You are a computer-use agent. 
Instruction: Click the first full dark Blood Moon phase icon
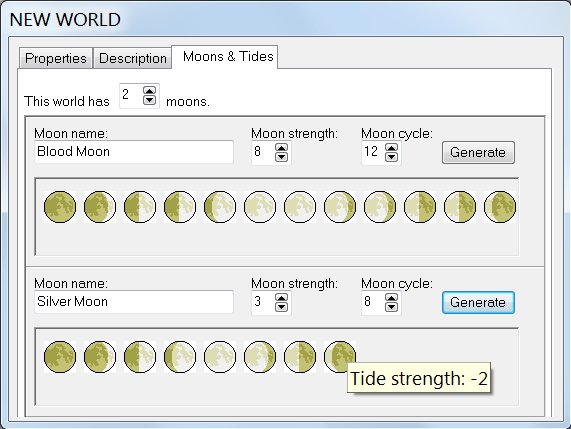(60, 207)
